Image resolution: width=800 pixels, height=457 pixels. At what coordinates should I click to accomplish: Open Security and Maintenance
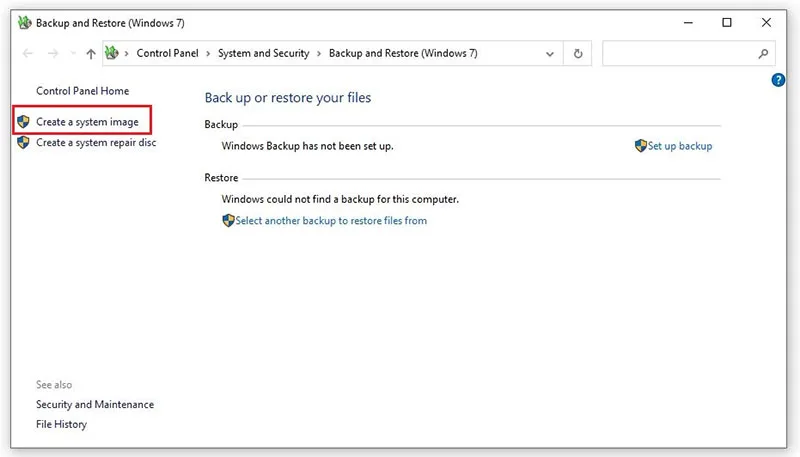pyautogui.click(x=95, y=404)
